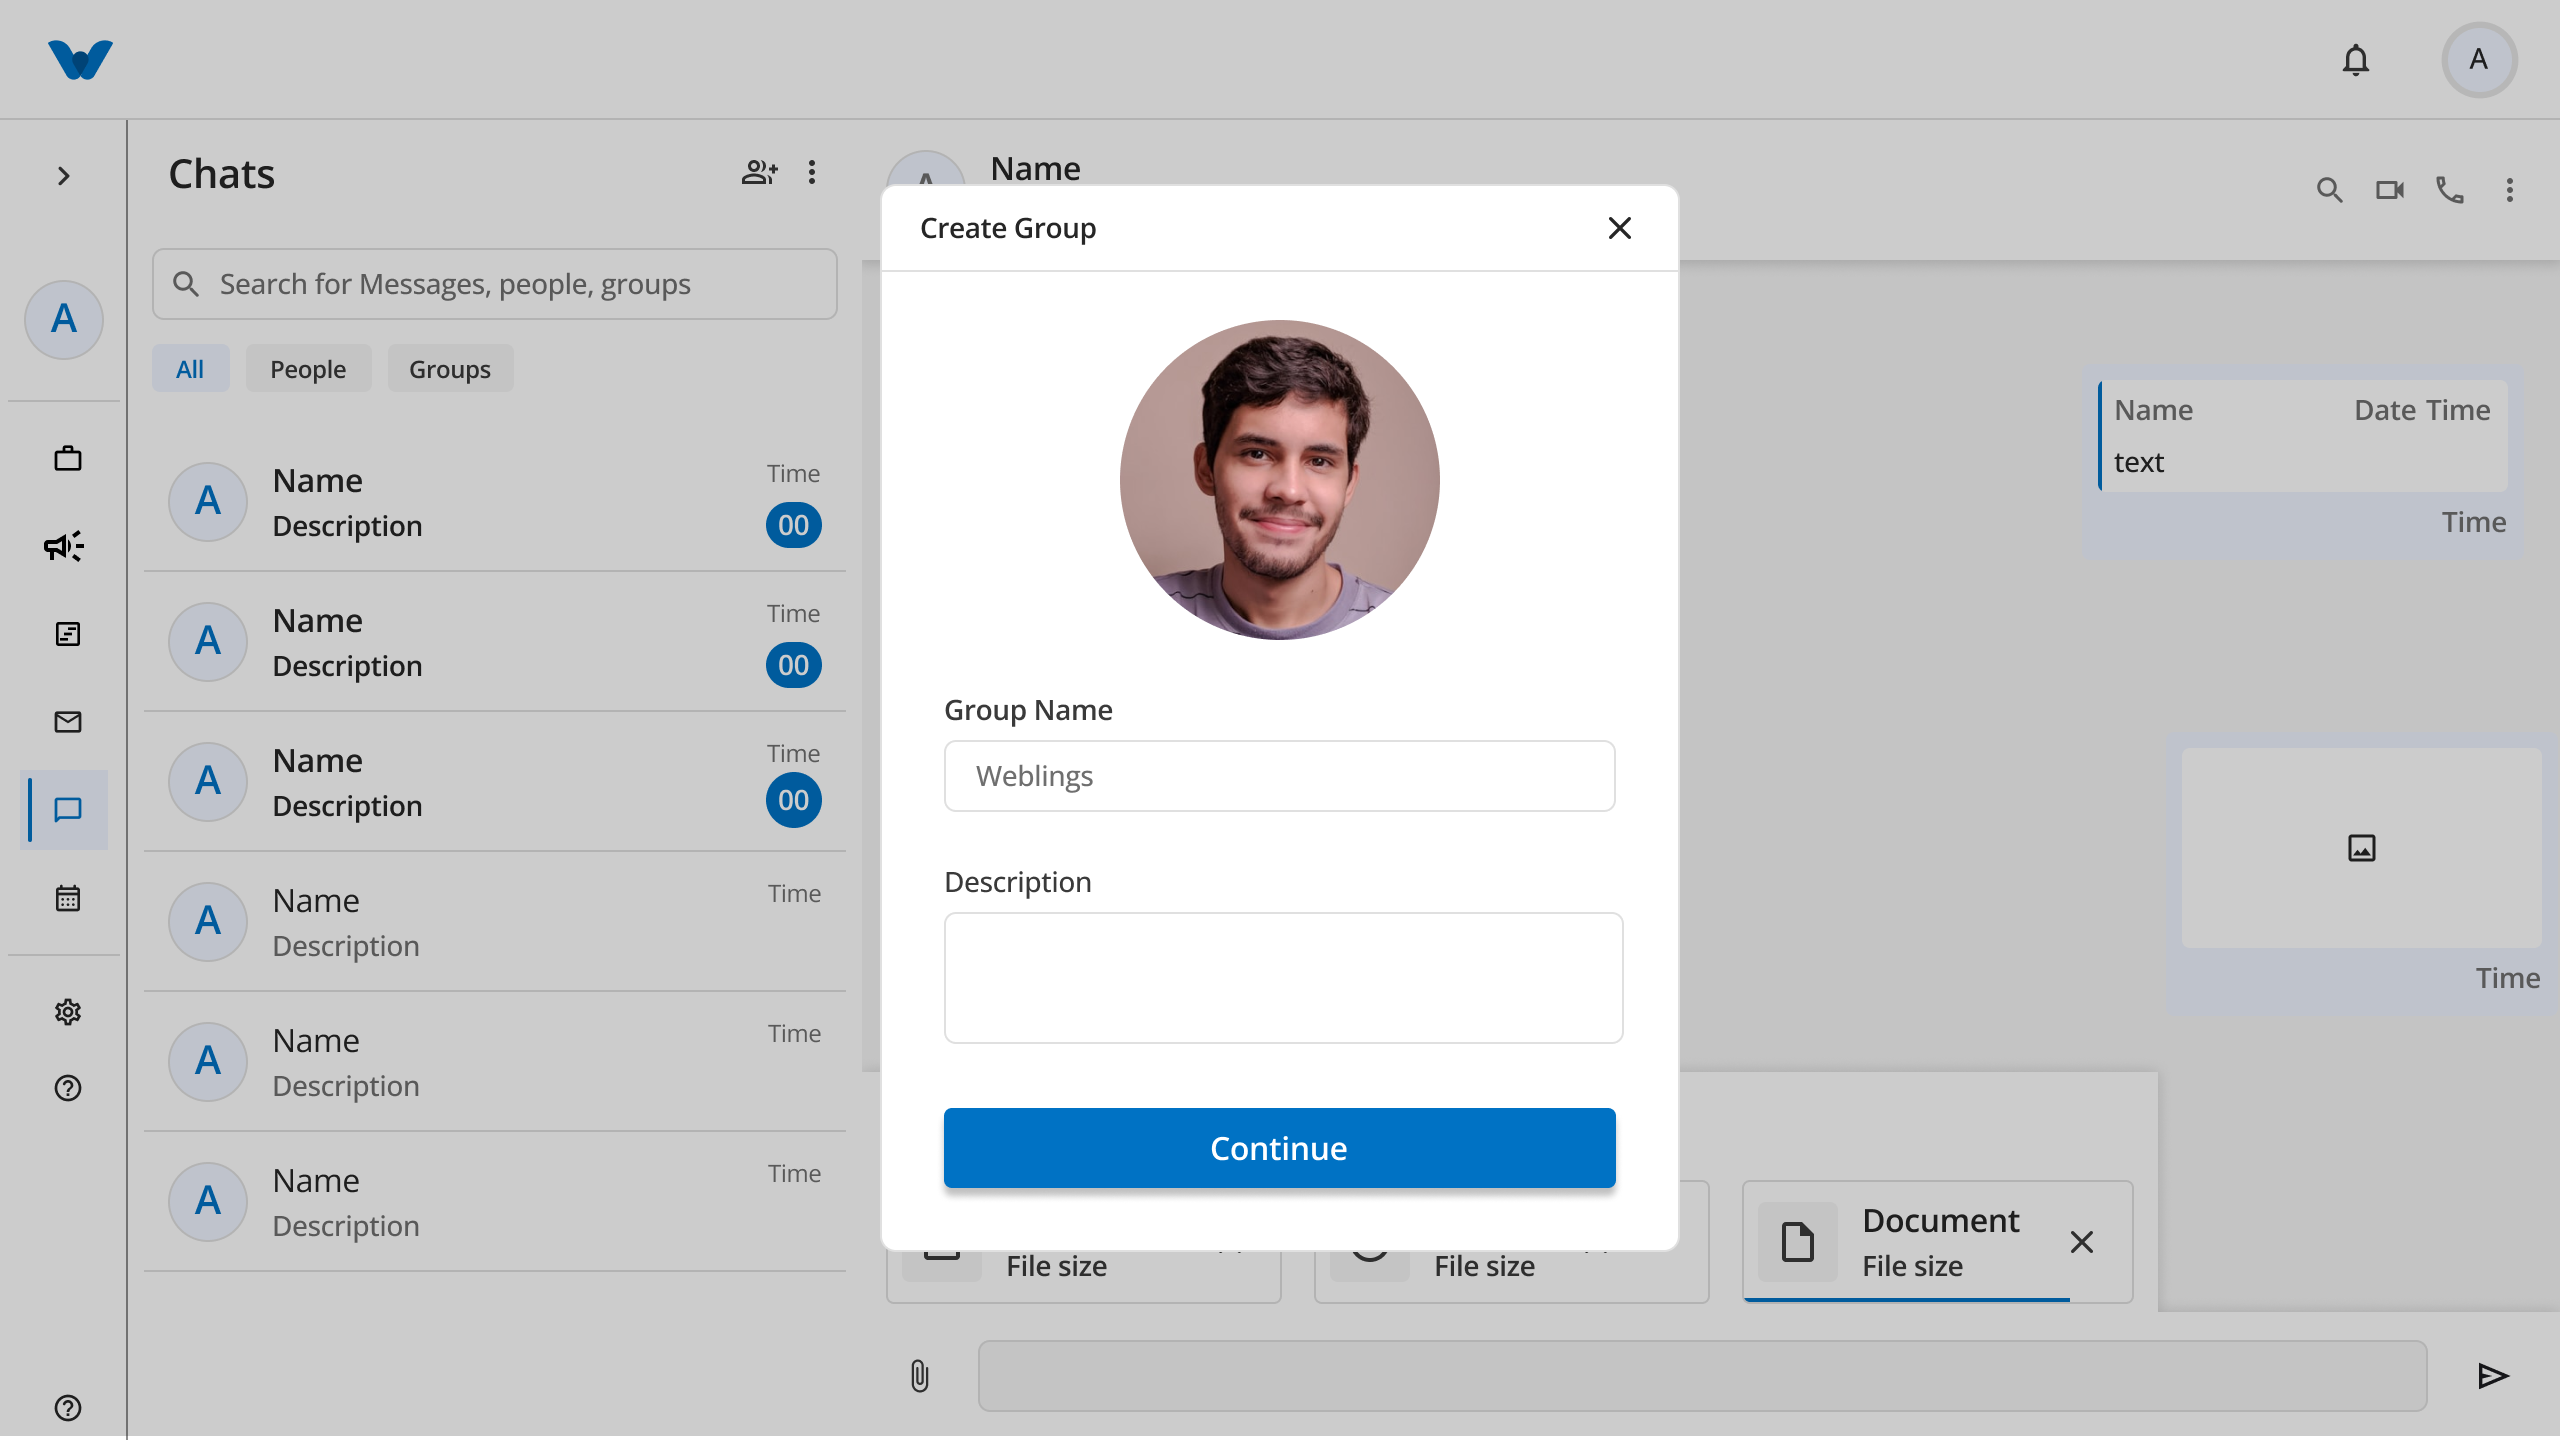Start a video call

pyautogui.click(x=2390, y=190)
